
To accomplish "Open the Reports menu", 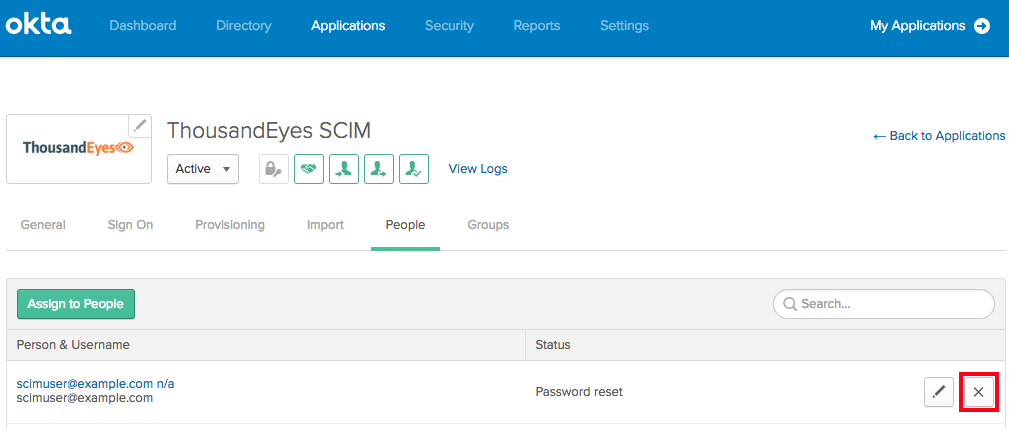I will (x=537, y=26).
